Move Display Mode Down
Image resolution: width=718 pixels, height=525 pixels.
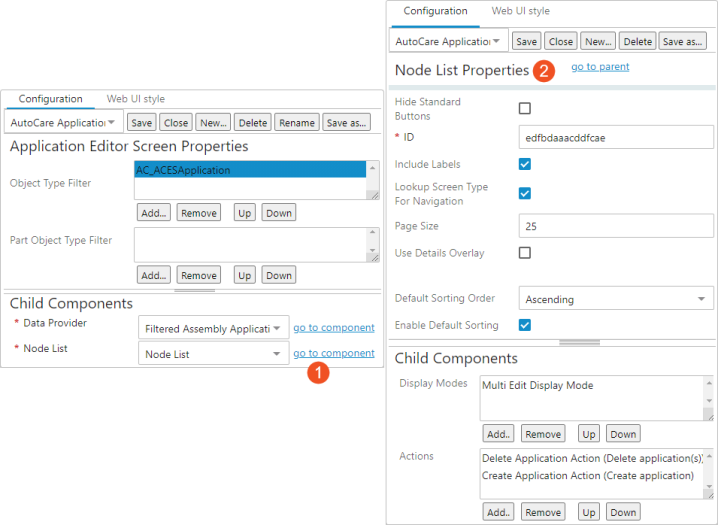[623, 434]
